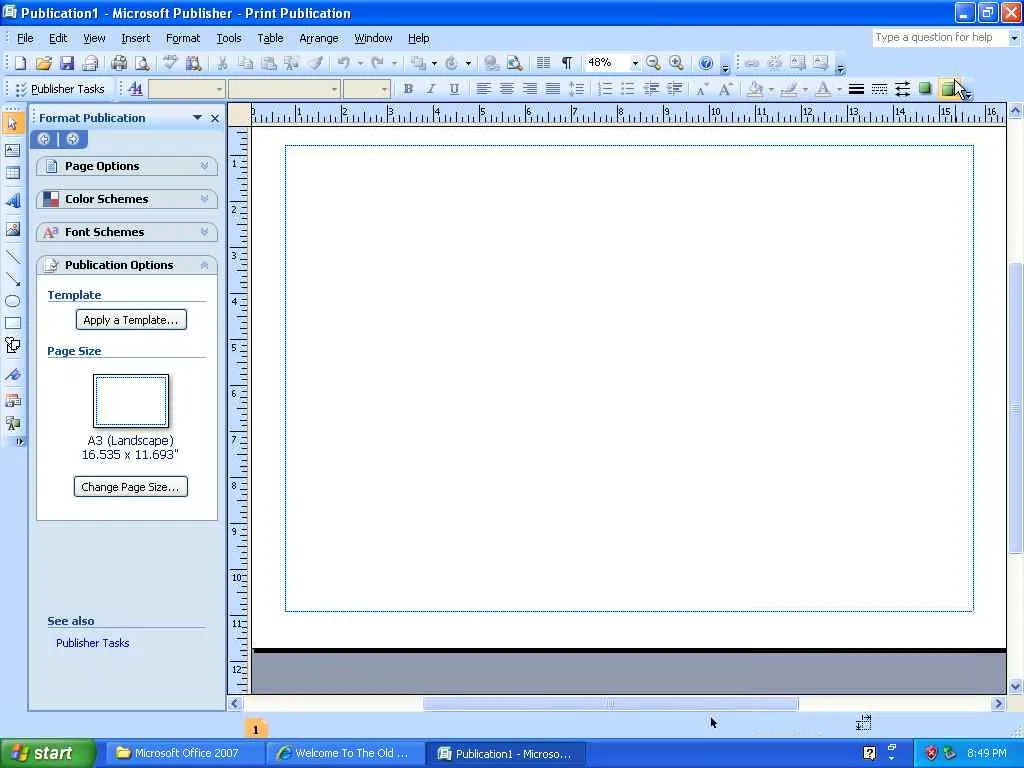Select the Insert WordArt tool
1024x768 pixels.
pos(12,200)
